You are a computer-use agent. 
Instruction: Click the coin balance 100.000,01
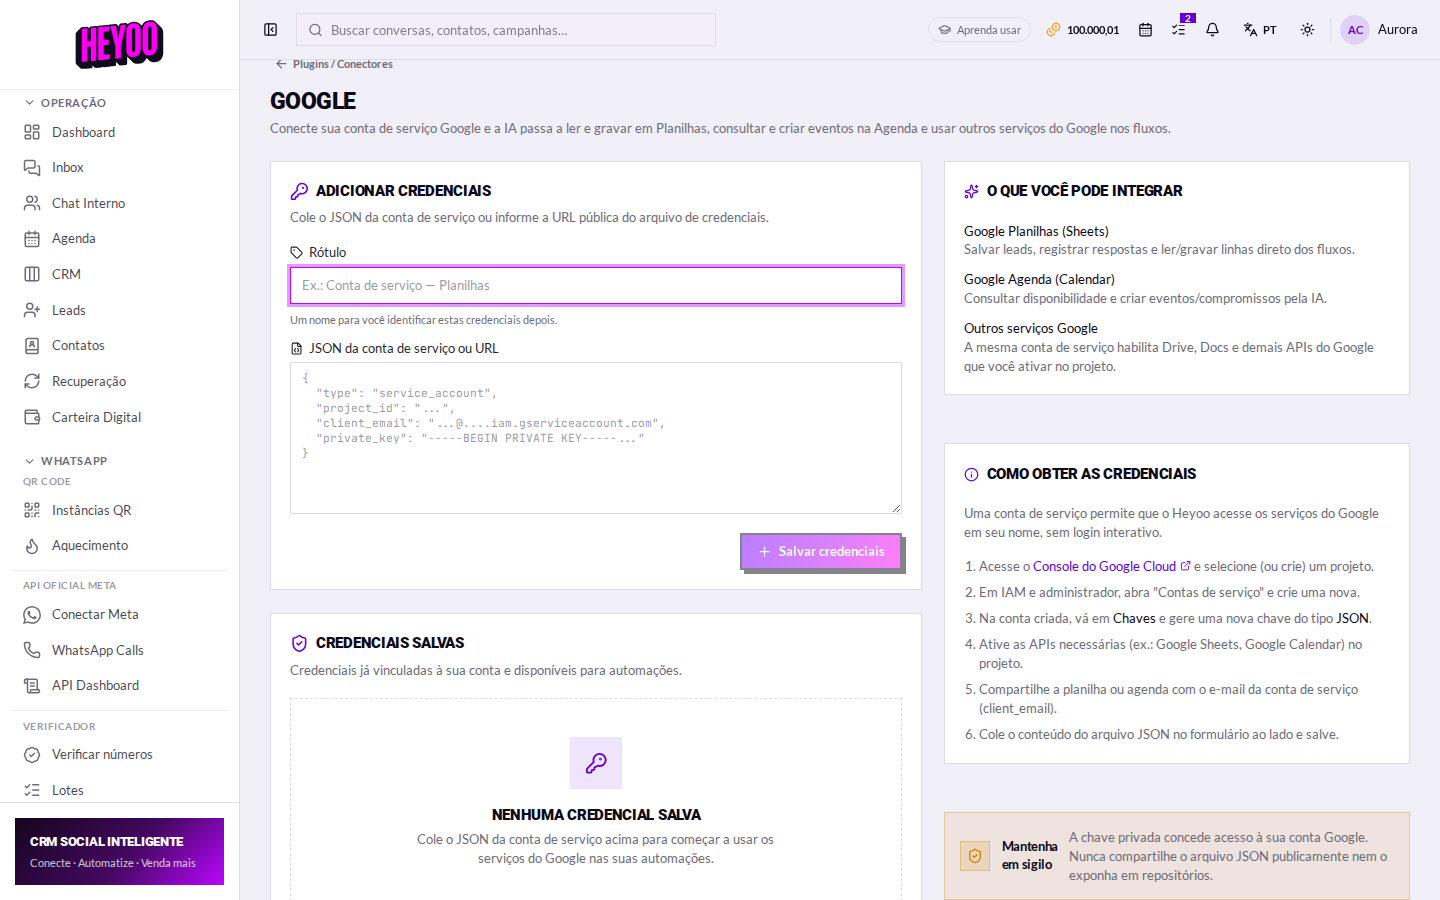point(1083,30)
